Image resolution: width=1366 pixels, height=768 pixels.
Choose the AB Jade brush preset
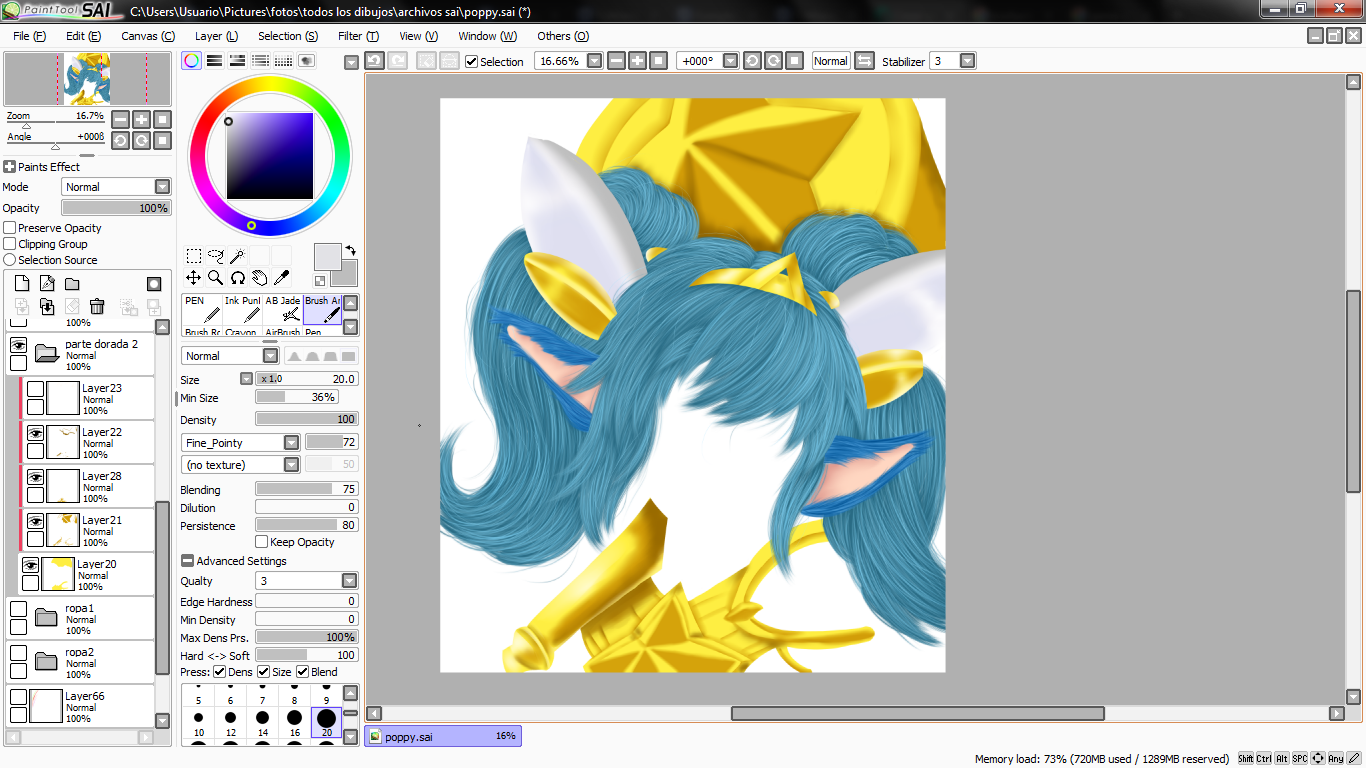283,309
